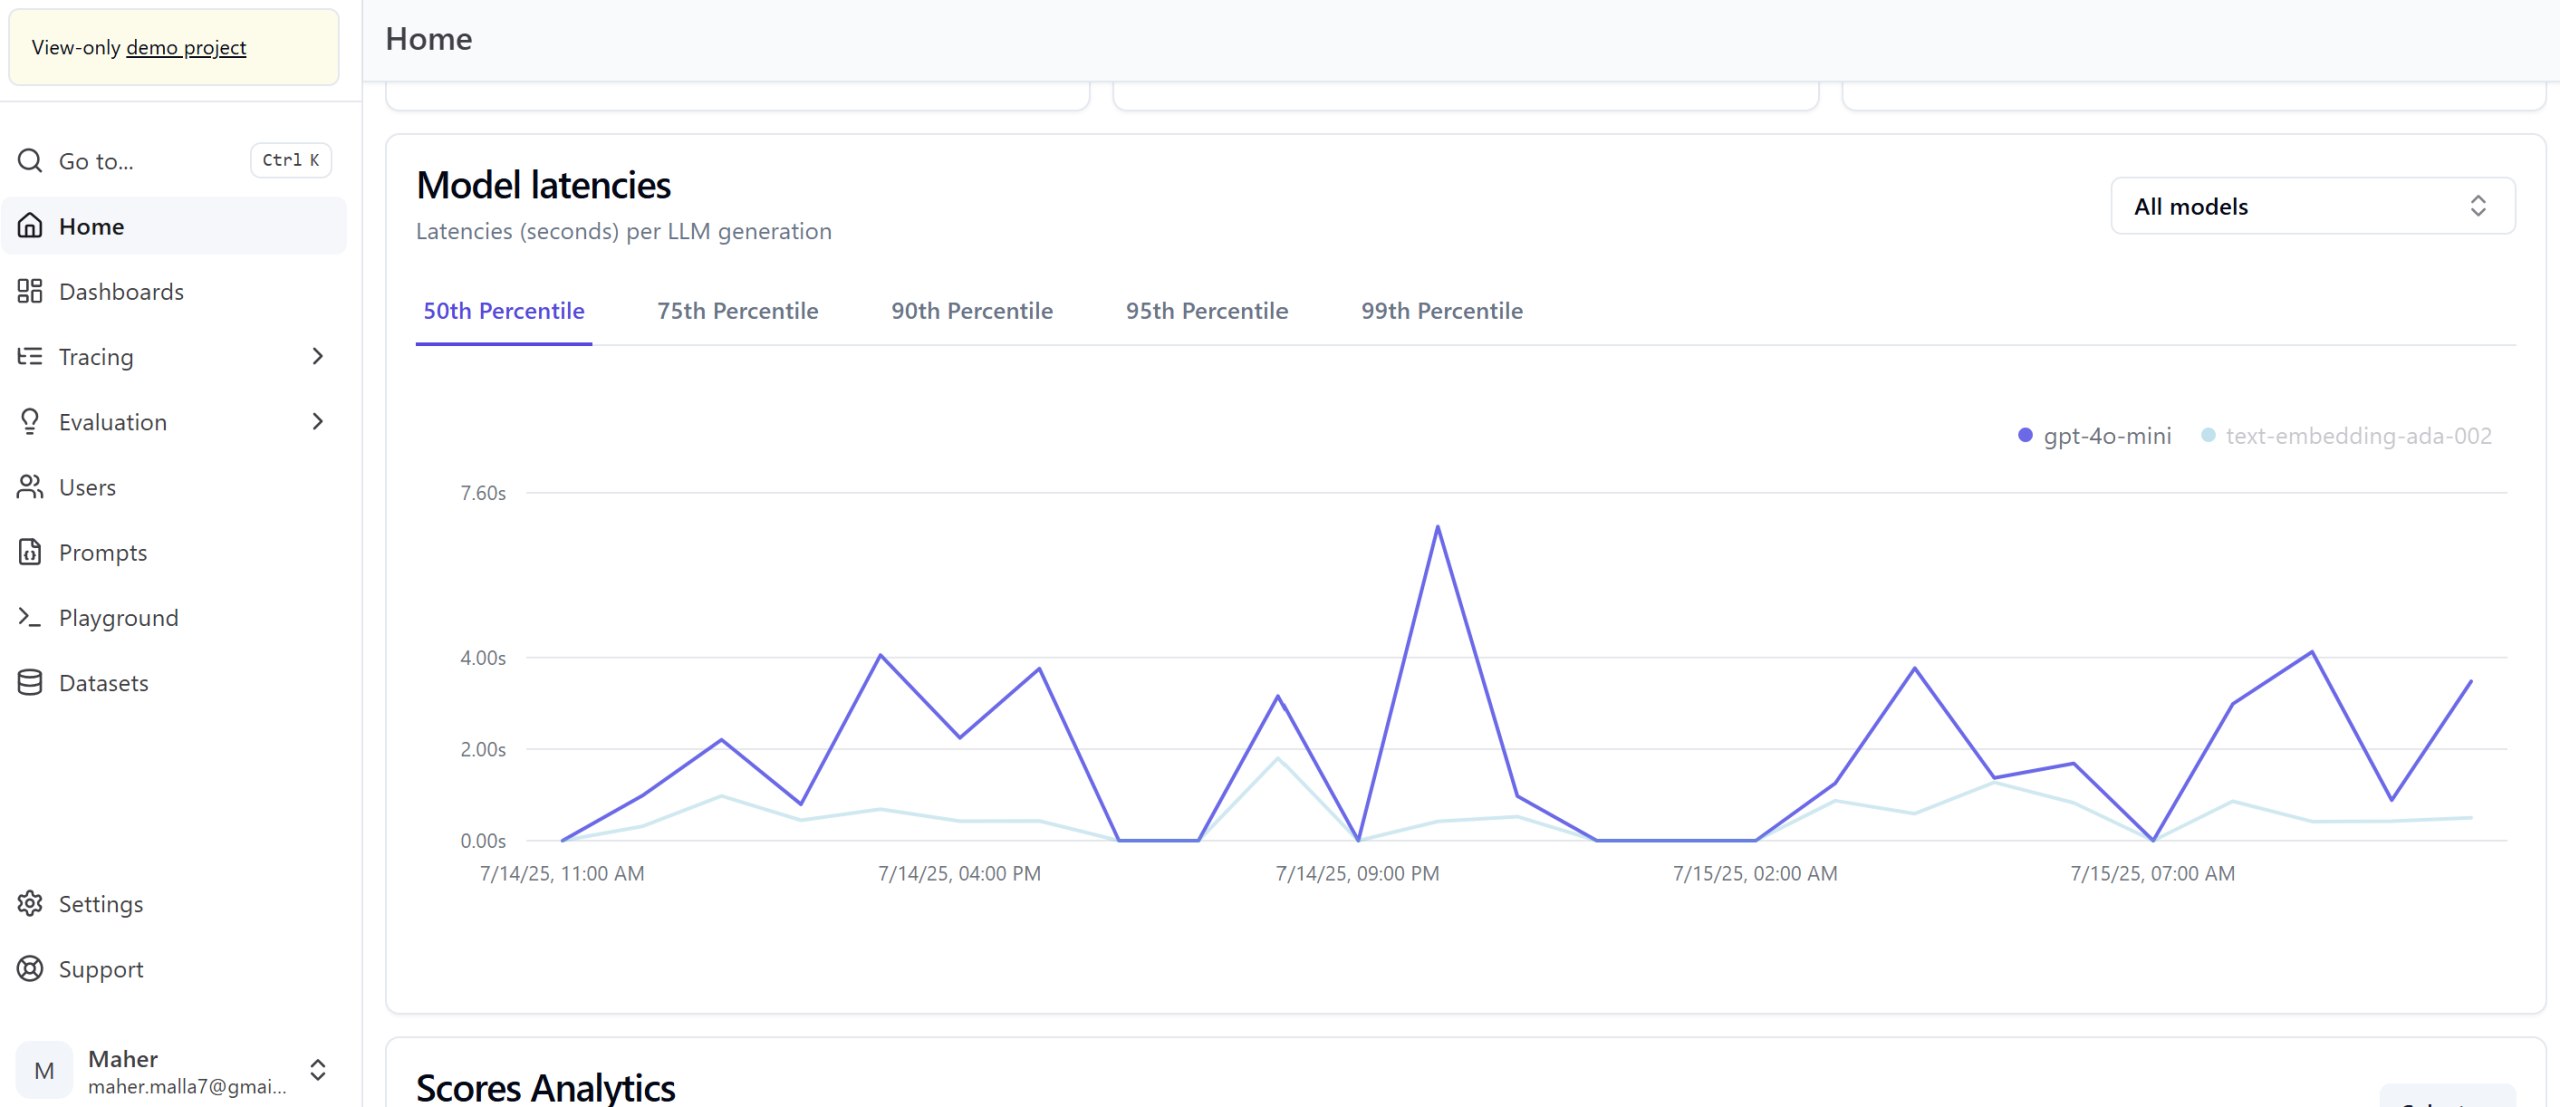This screenshot has width=2560, height=1107.
Task: Click the Home house icon in sidebar
Action: pyautogui.click(x=30, y=226)
